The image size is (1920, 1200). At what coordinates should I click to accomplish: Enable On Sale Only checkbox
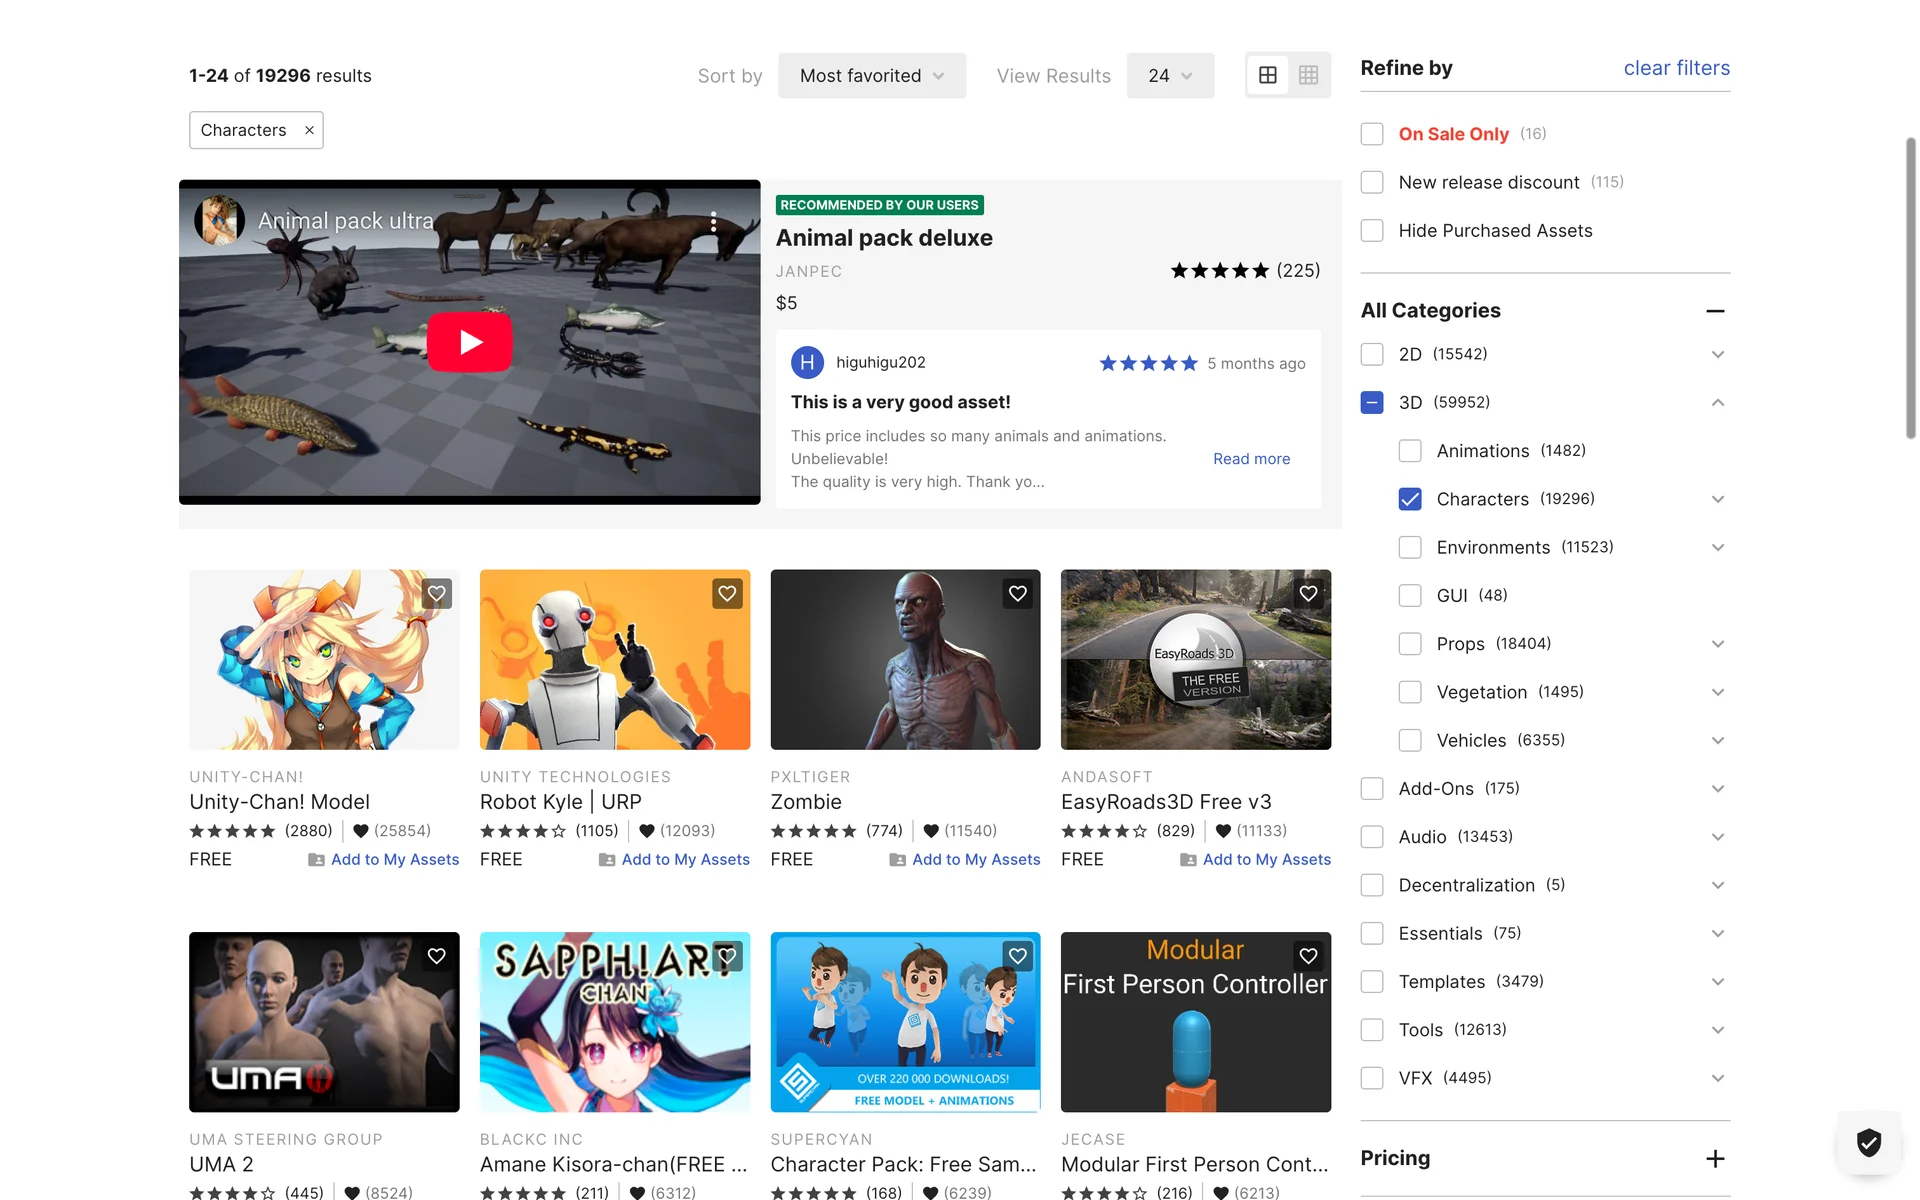(x=1372, y=134)
